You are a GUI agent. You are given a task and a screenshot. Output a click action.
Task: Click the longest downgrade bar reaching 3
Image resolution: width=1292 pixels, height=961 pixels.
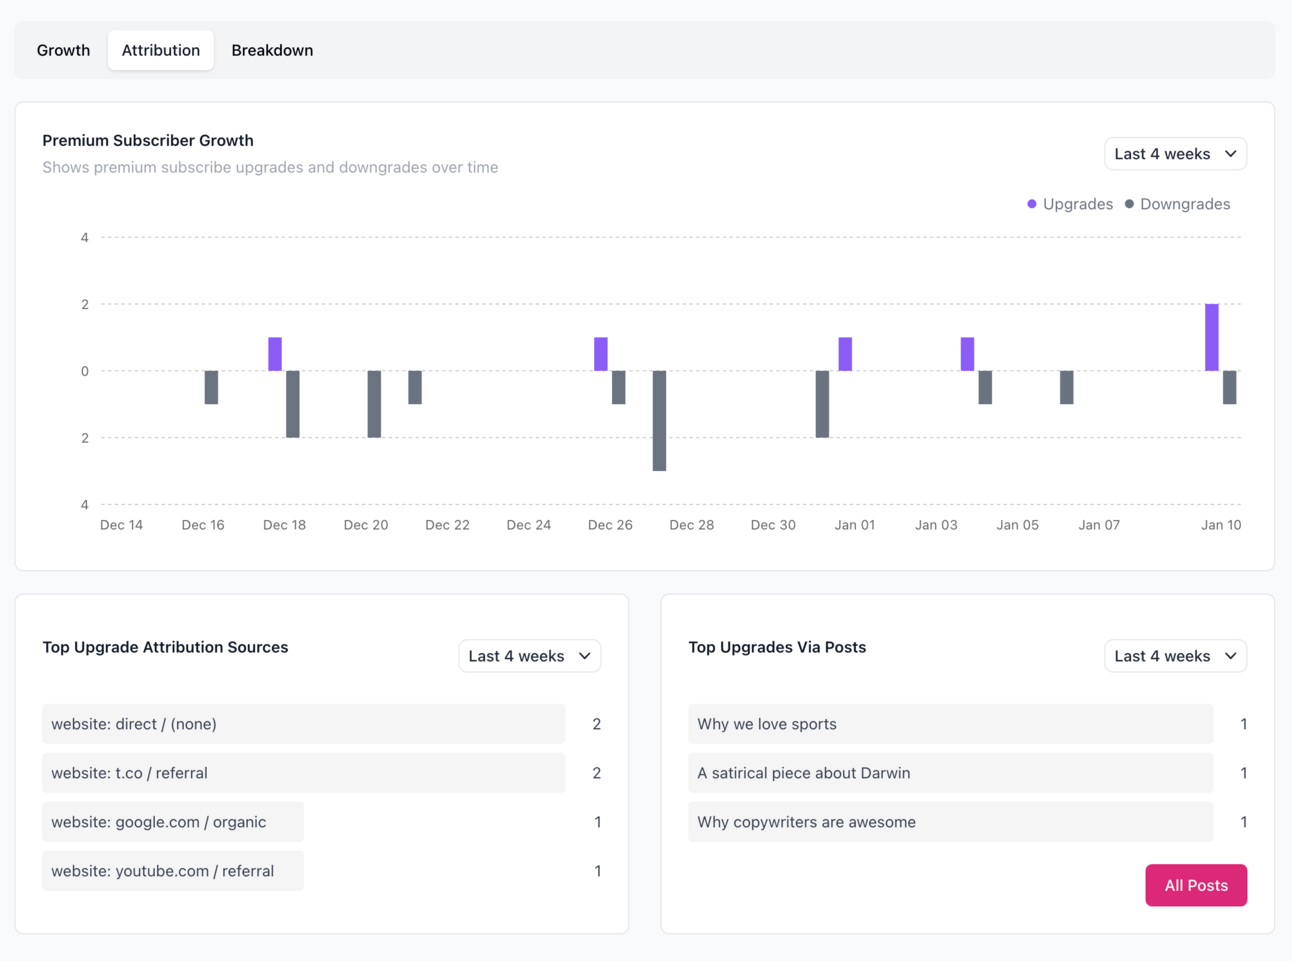click(x=660, y=421)
